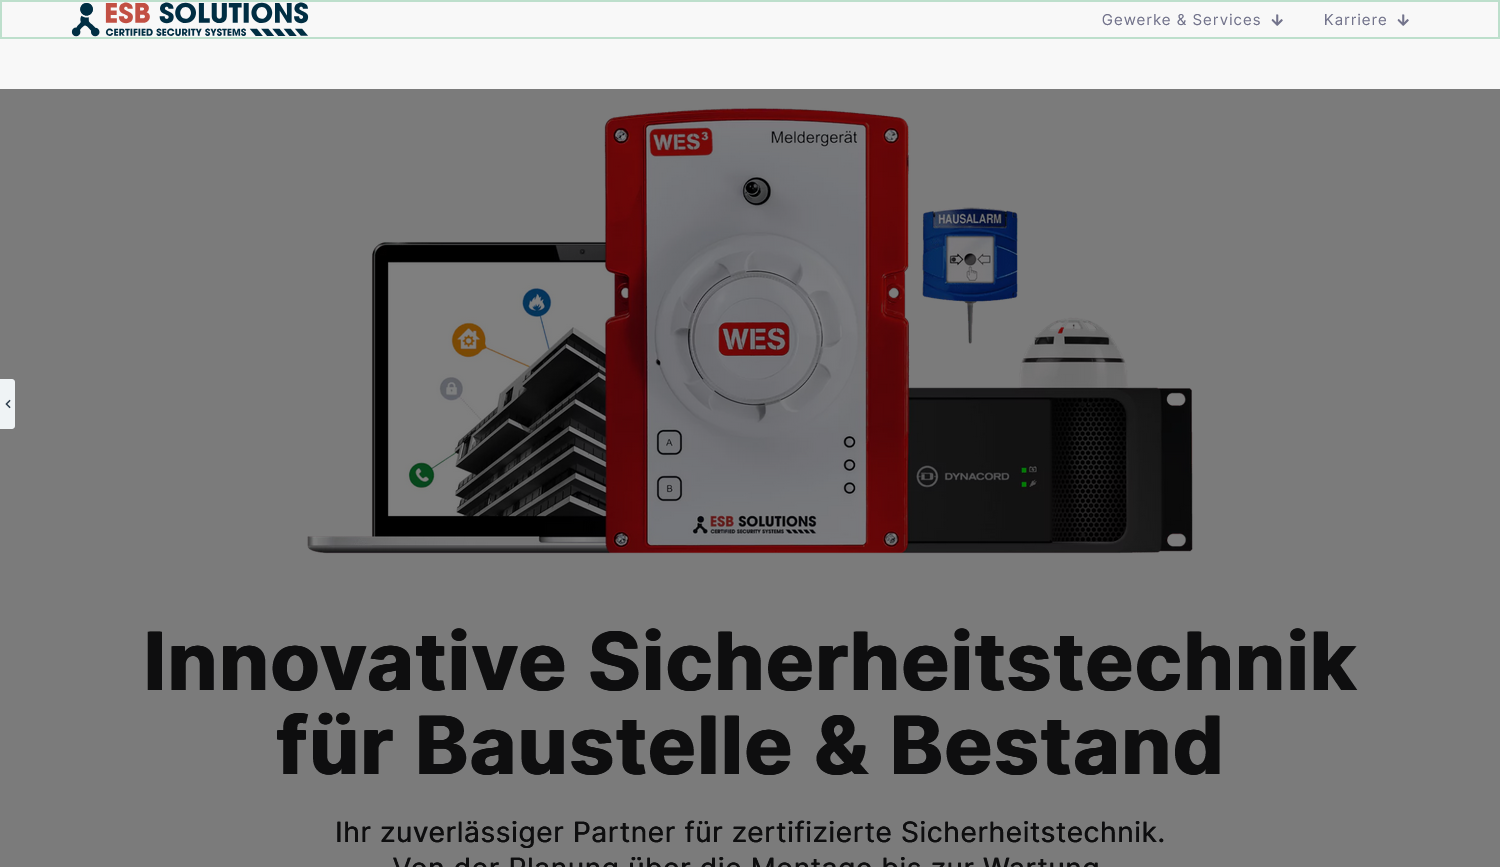Viewport: 1500px width, 867px height.
Task: Click the red WES3 Meldergerät device
Action: pos(756,331)
